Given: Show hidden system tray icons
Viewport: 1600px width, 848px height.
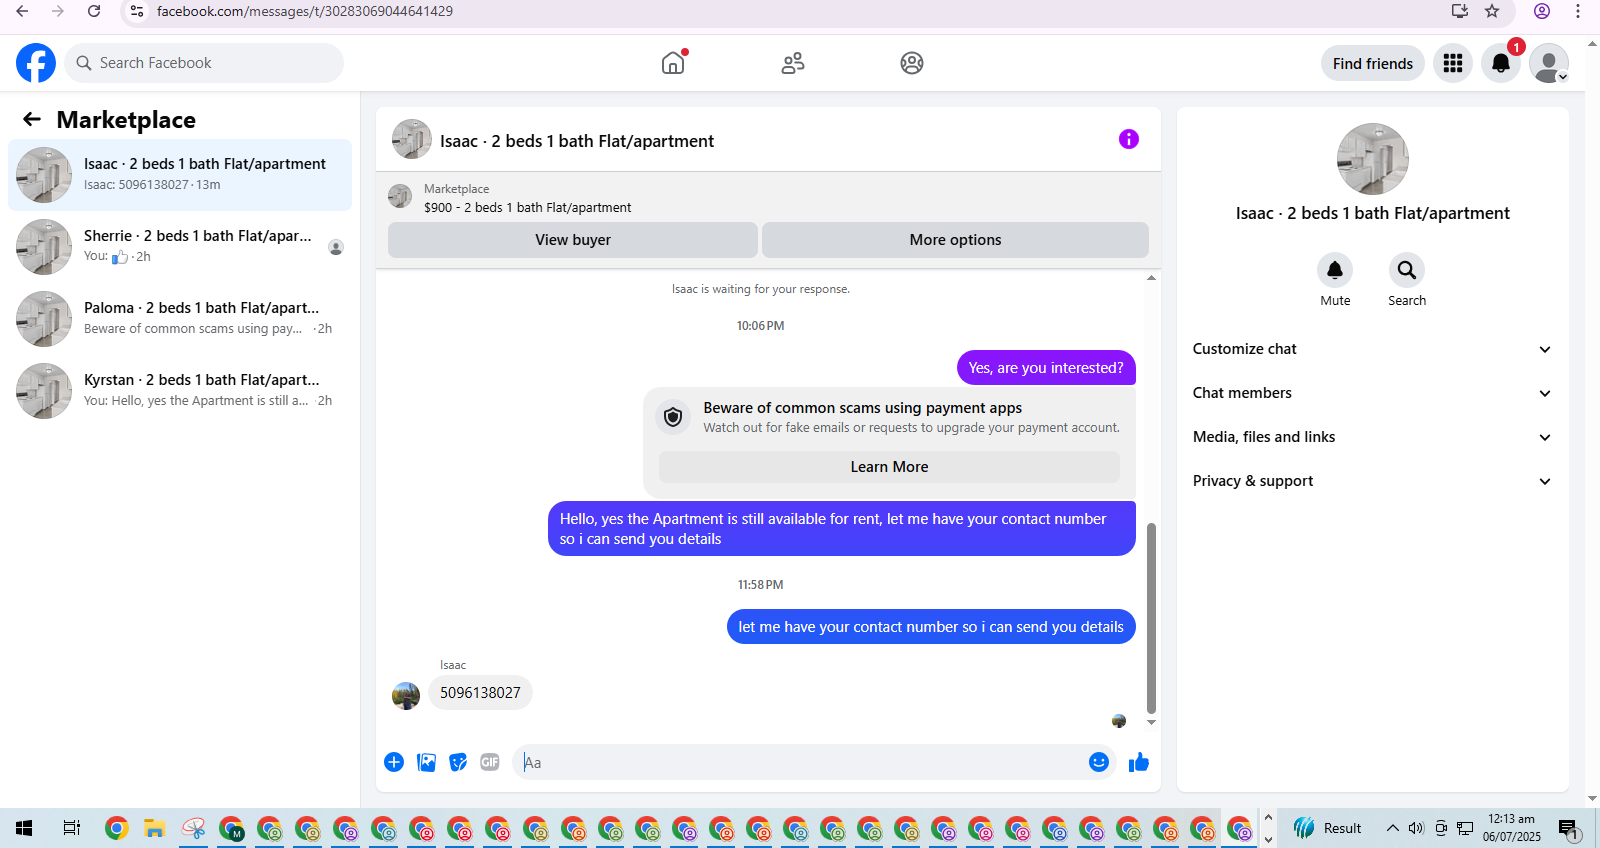Looking at the screenshot, I should 1392,828.
